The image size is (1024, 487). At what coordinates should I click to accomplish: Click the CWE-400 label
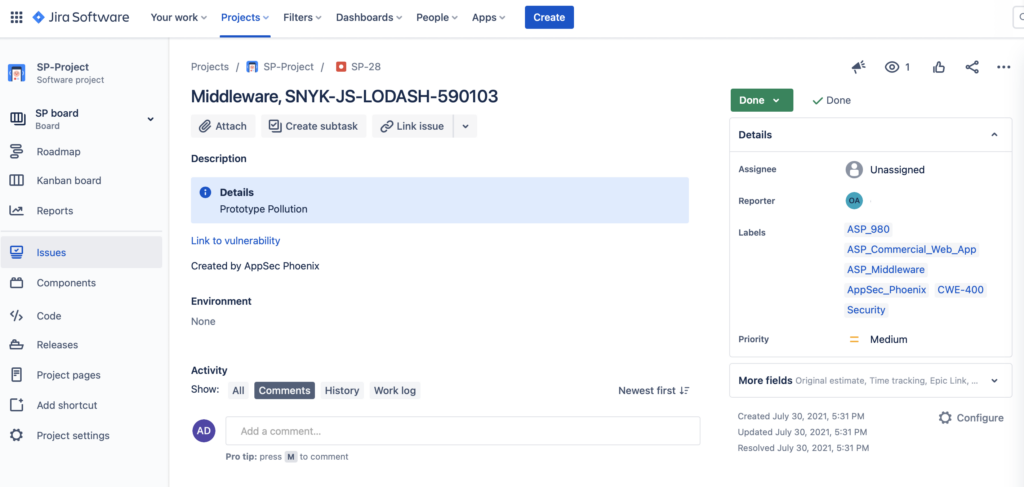pyautogui.click(x=961, y=290)
